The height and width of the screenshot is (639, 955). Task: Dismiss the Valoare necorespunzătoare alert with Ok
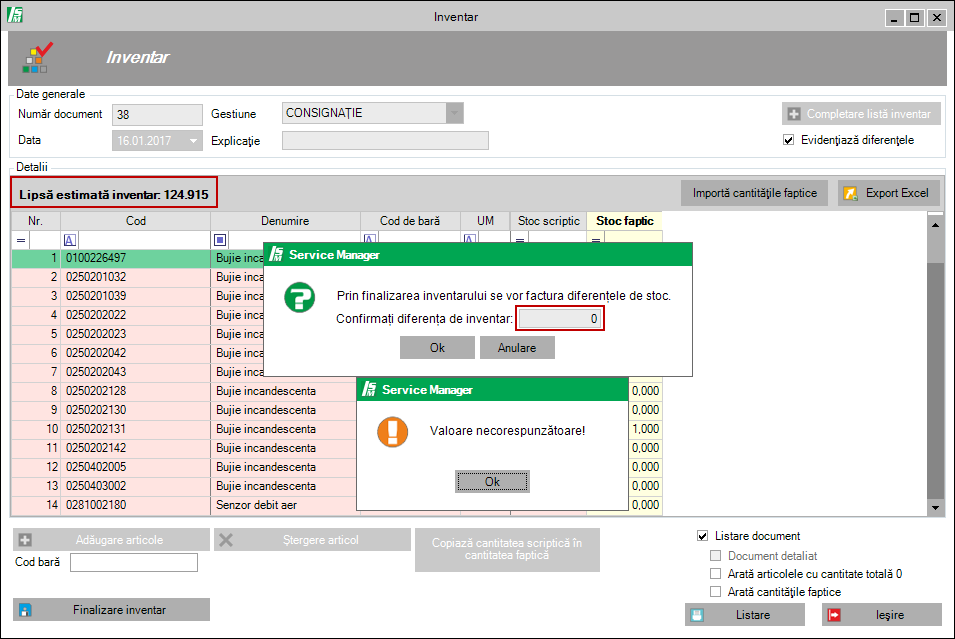click(492, 482)
